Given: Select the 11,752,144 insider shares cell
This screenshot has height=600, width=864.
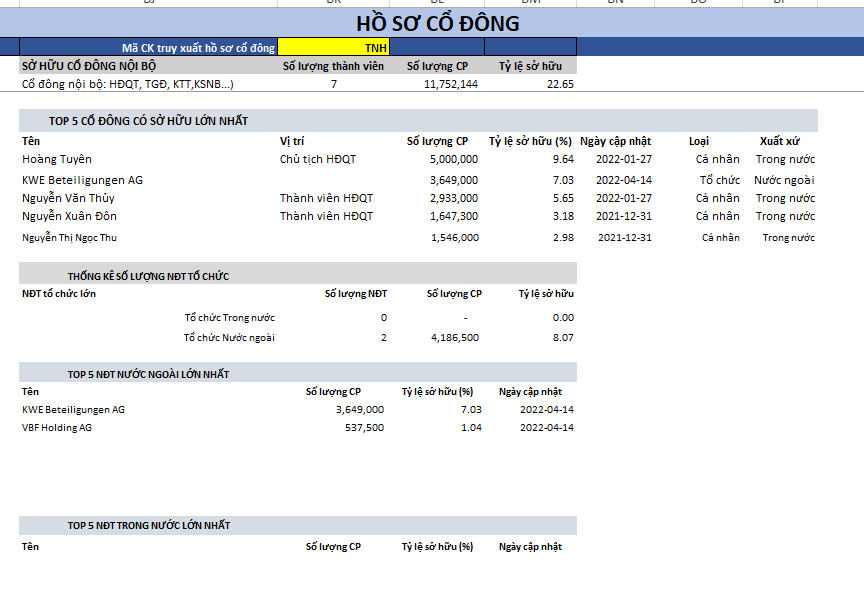Looking at the screenshot, I should pos(437,85).
